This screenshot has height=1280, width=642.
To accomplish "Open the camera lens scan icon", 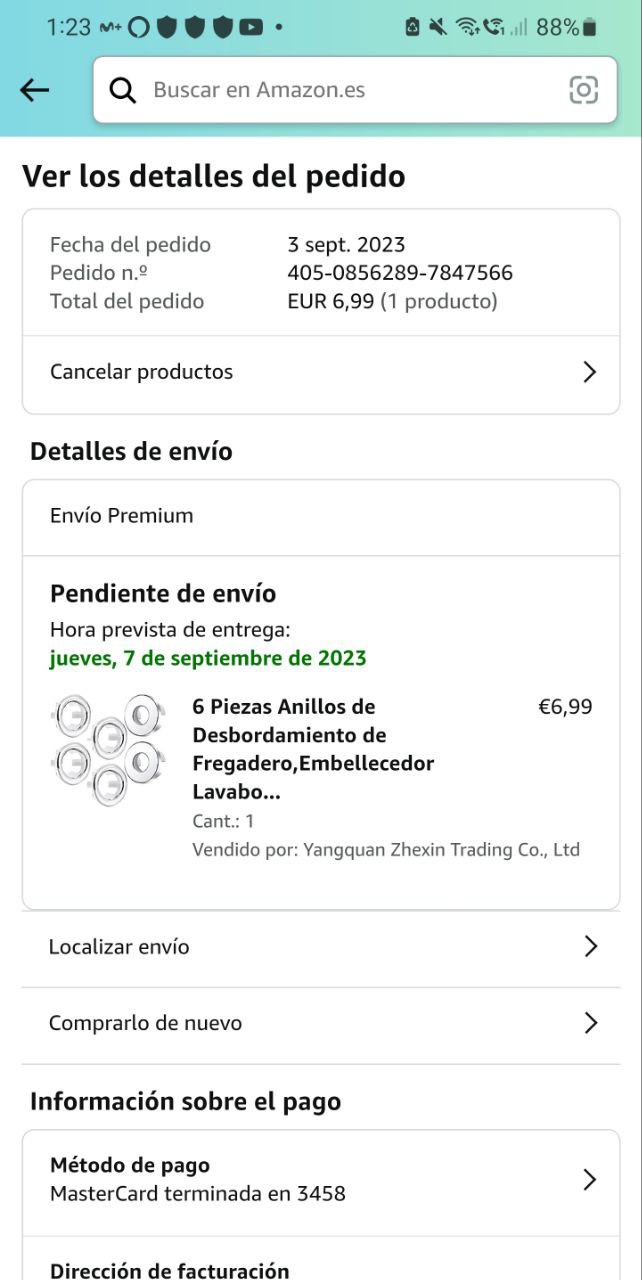I will coord(583,90).
